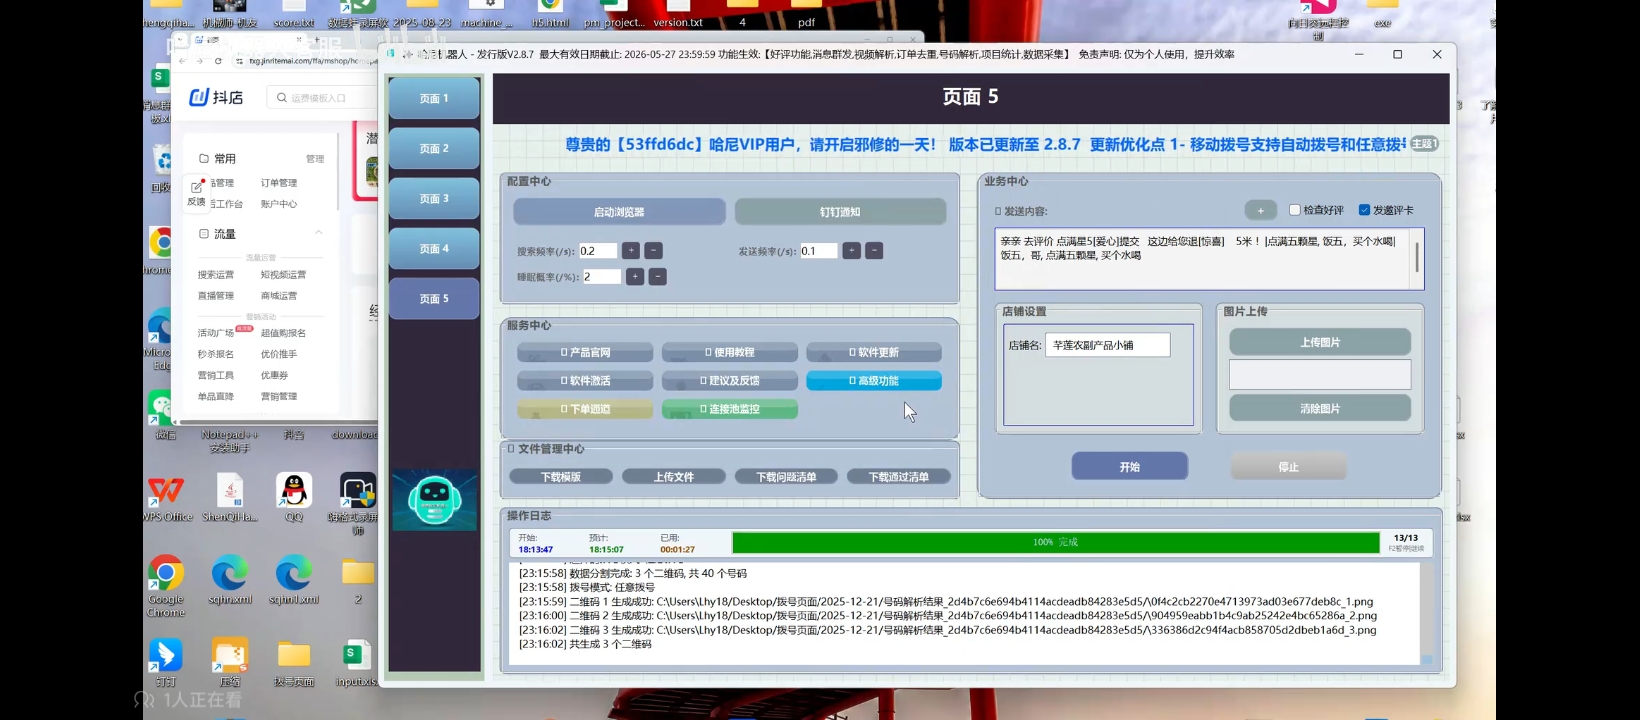1640x720 pixels.
Task: Click the 反馈 feedback edit icon
Action: click(196, 188)
